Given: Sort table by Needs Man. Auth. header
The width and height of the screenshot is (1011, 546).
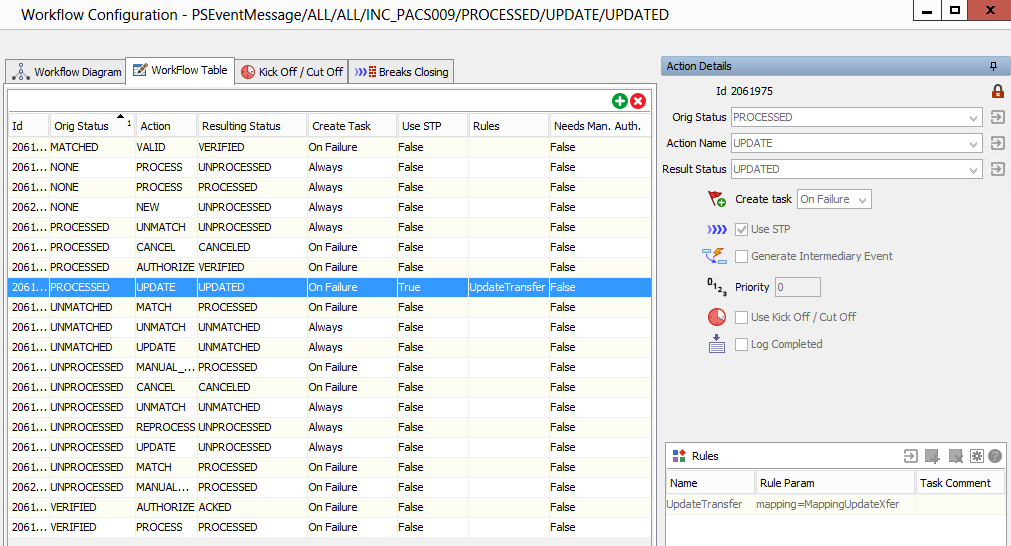Looking at the screenshot, I should (600, 126).
